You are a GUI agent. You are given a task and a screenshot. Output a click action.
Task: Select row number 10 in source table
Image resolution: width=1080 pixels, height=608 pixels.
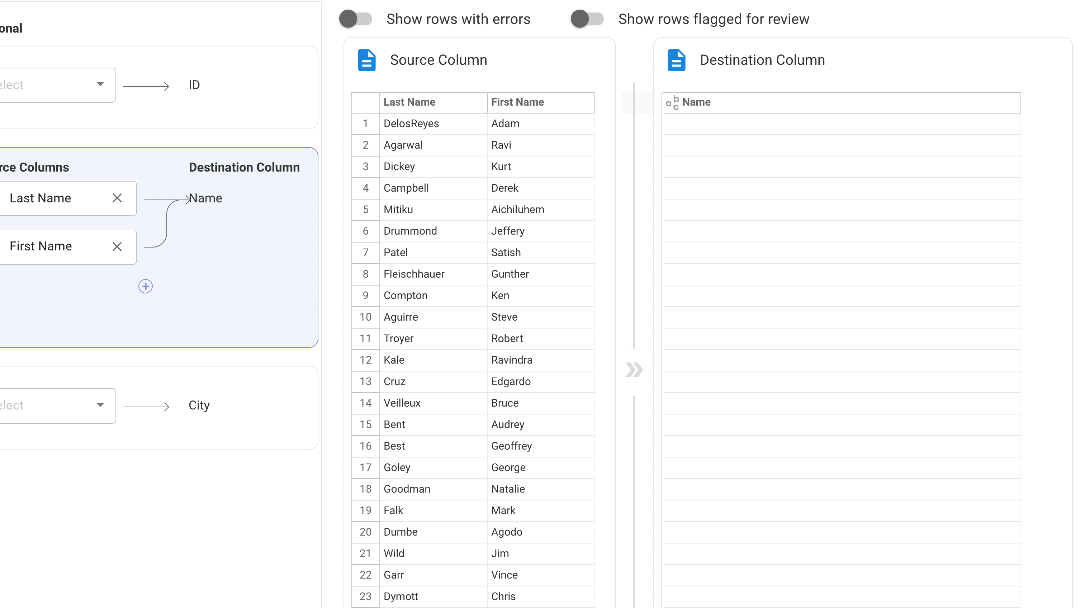pos(366,317)
